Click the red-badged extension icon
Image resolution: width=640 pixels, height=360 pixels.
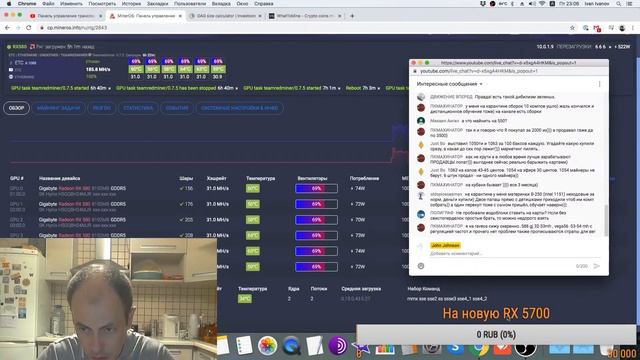[x=597, y=28]
